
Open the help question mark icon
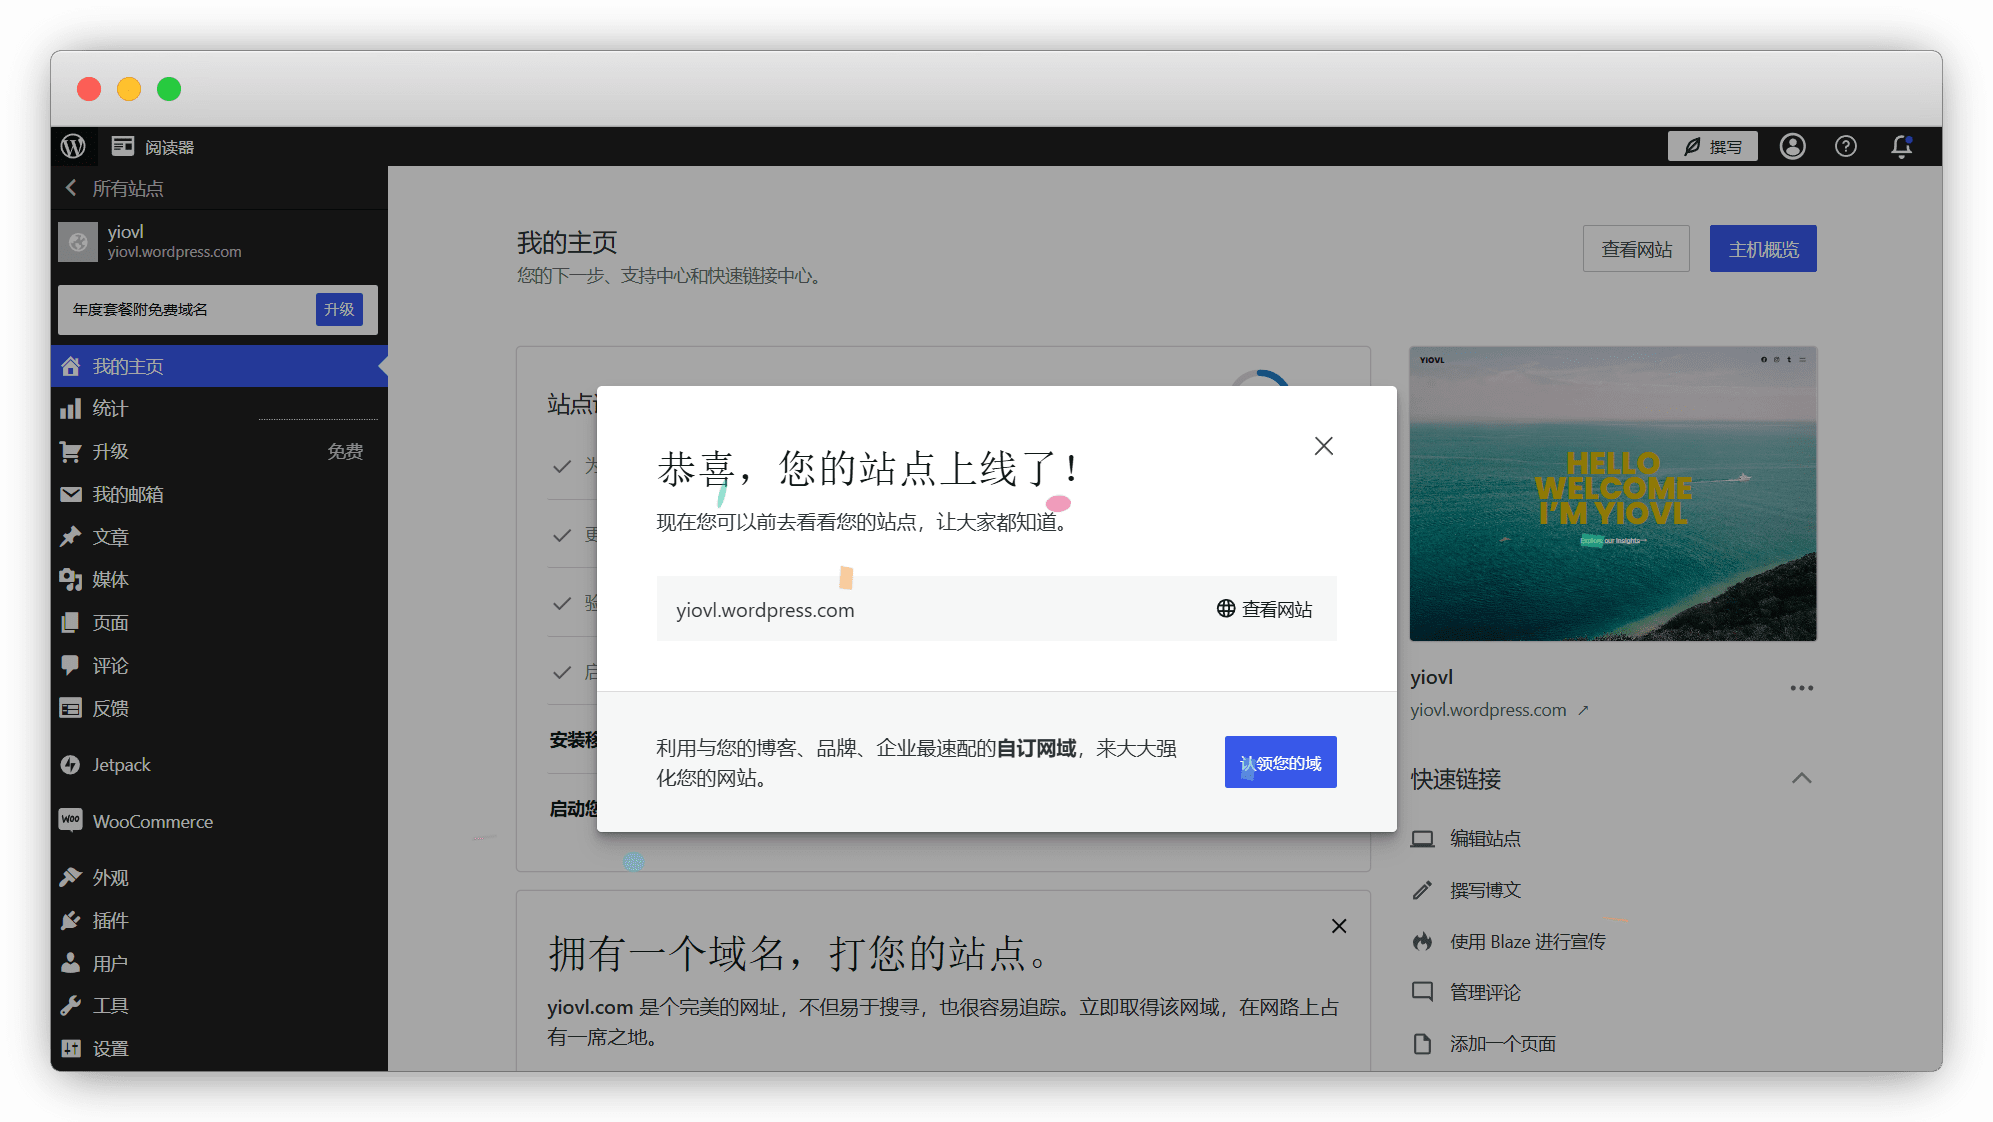(x=1846, y=147)
